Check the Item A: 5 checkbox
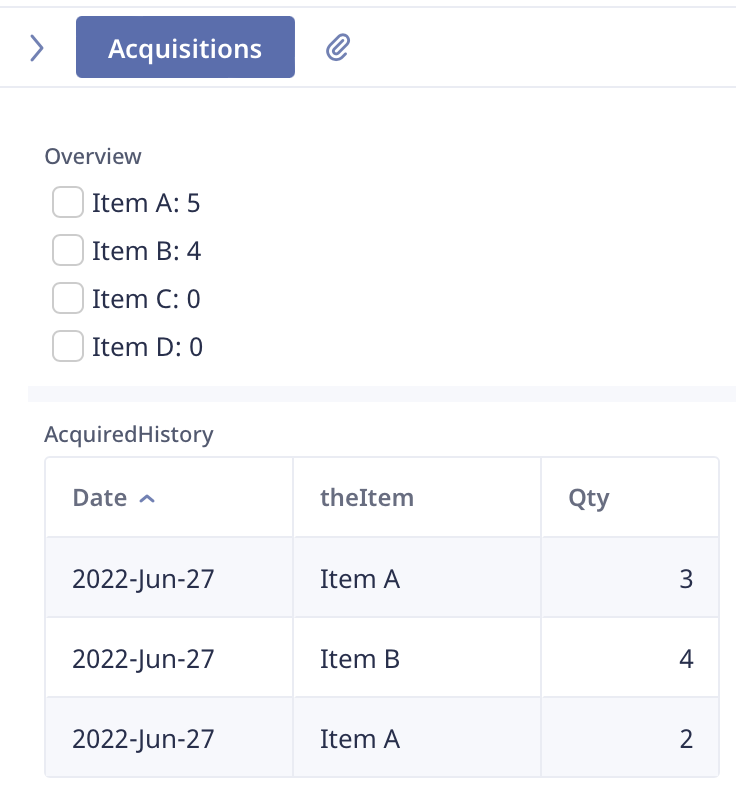 (68, 202)
